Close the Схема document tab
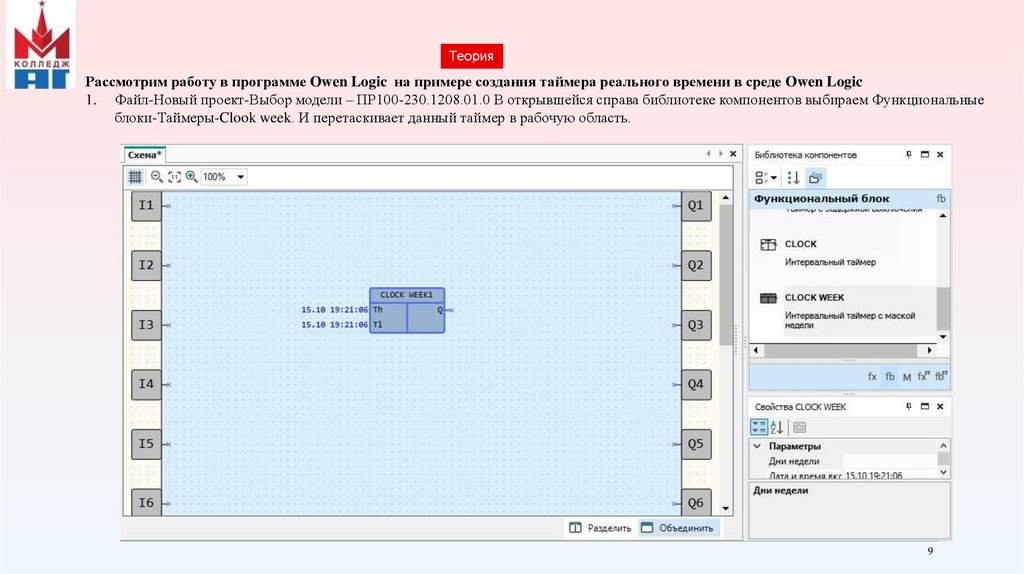Viewport: 1024px width, 574px height. pos(733,154)
